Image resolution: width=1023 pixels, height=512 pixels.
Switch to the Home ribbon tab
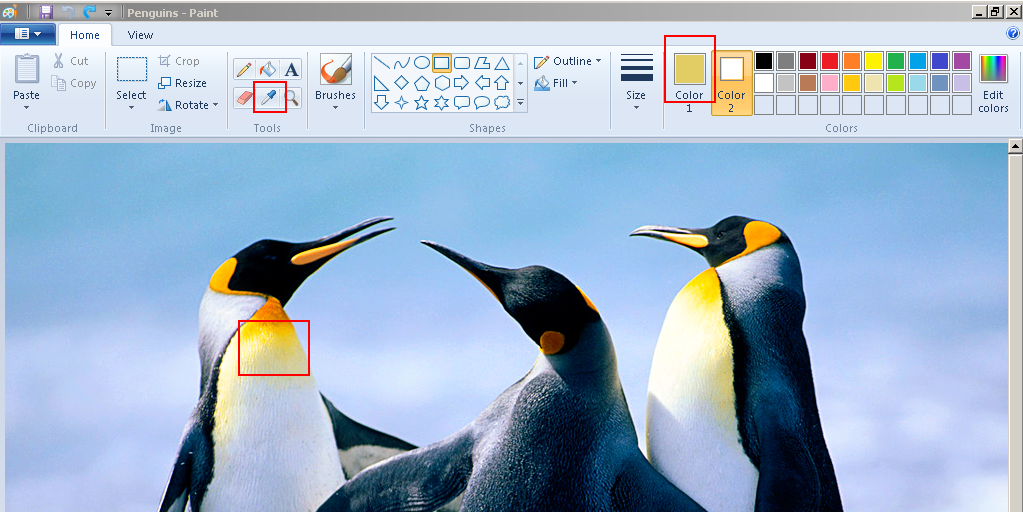(x=85, y=35)
